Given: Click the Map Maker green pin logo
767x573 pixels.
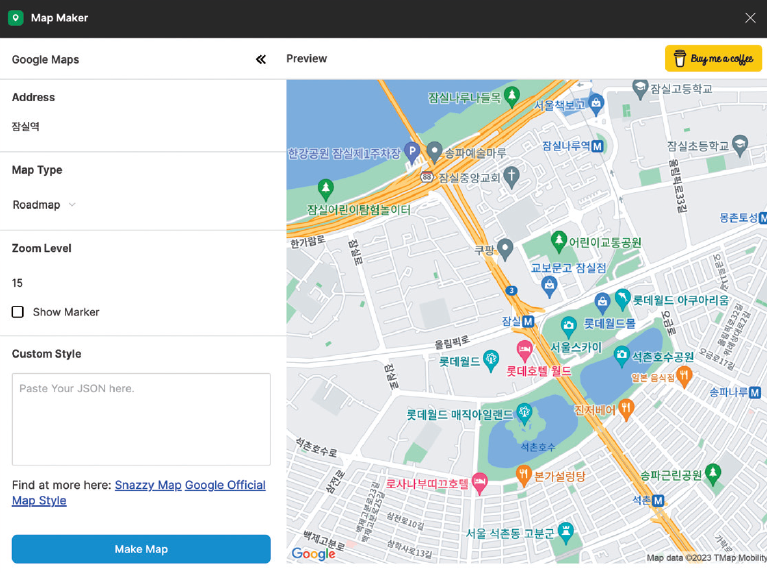Looking at the screenshot, I should 16,18.
